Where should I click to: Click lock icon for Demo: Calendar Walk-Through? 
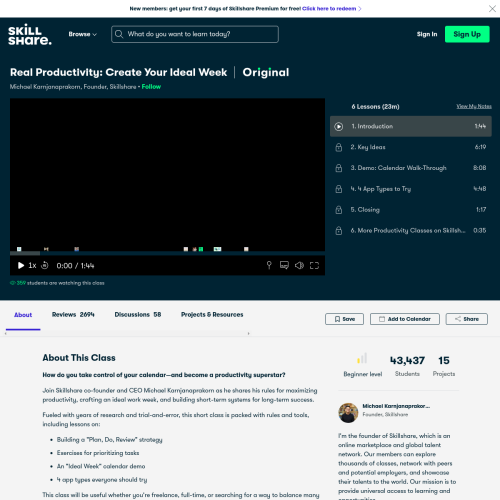339,168
